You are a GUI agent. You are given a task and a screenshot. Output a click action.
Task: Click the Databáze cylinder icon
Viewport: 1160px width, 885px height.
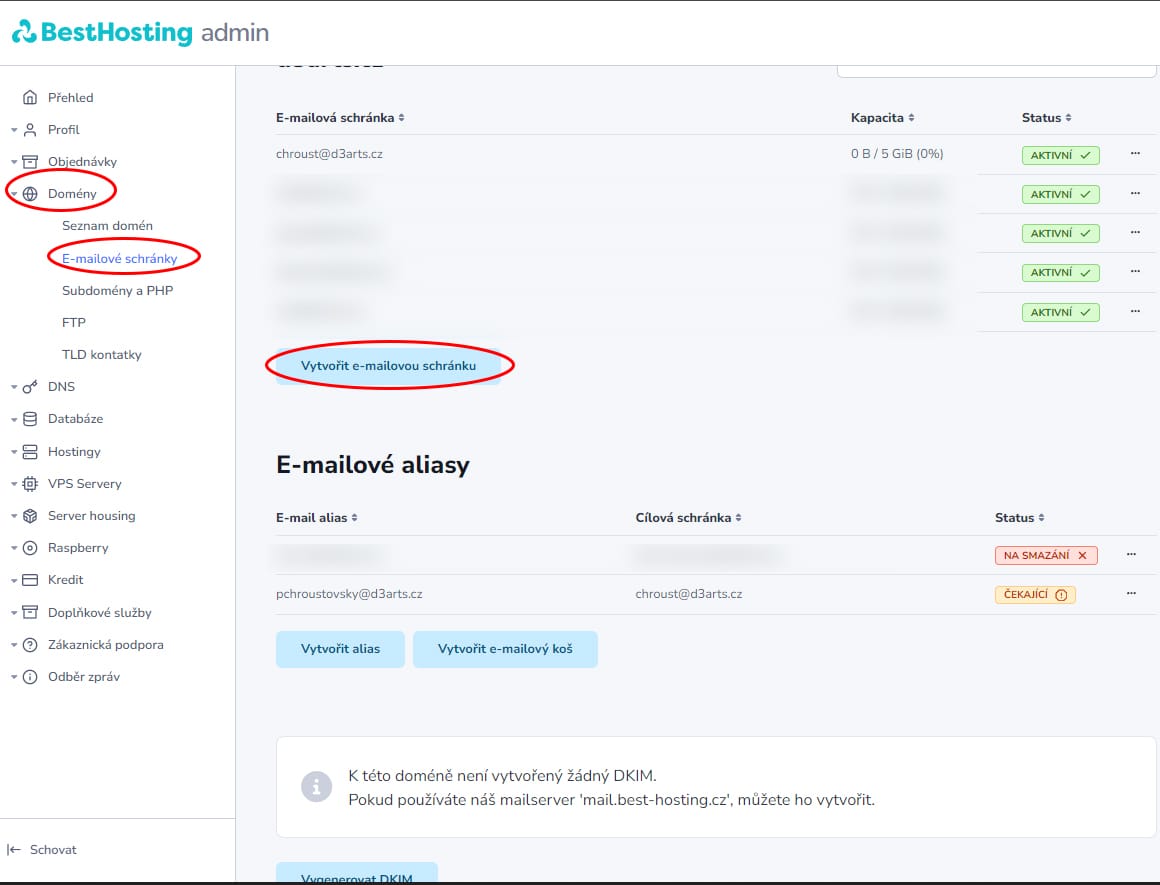(x=30, y=419)
